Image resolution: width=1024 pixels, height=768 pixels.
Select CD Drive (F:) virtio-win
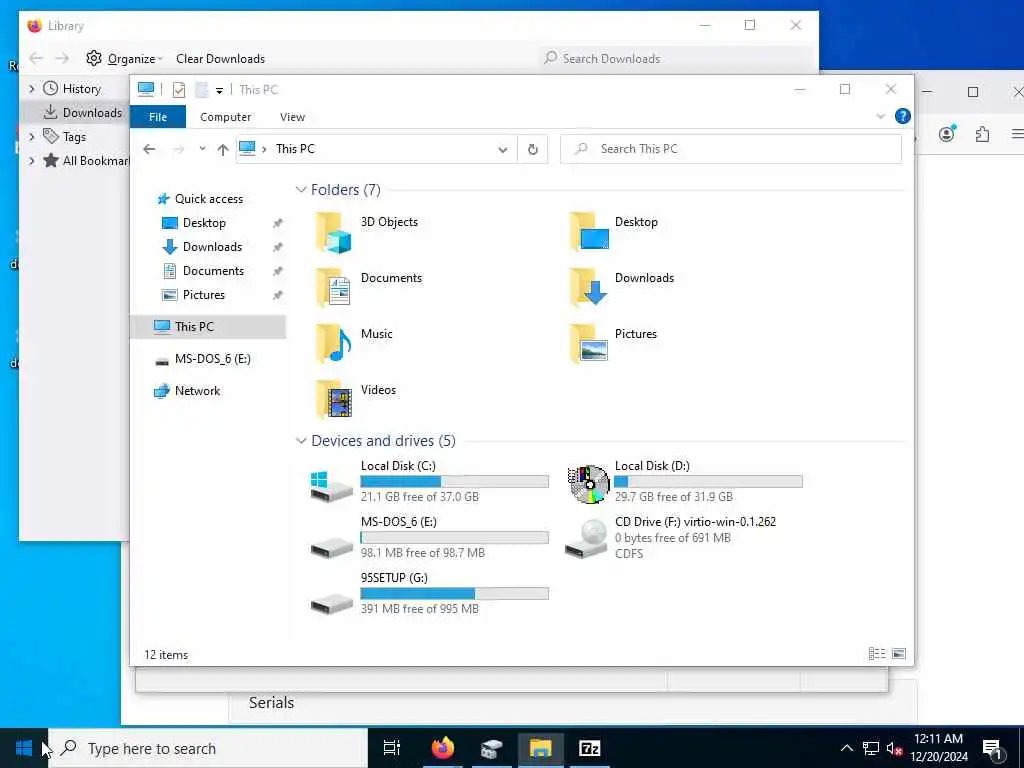tap(671, 539)
